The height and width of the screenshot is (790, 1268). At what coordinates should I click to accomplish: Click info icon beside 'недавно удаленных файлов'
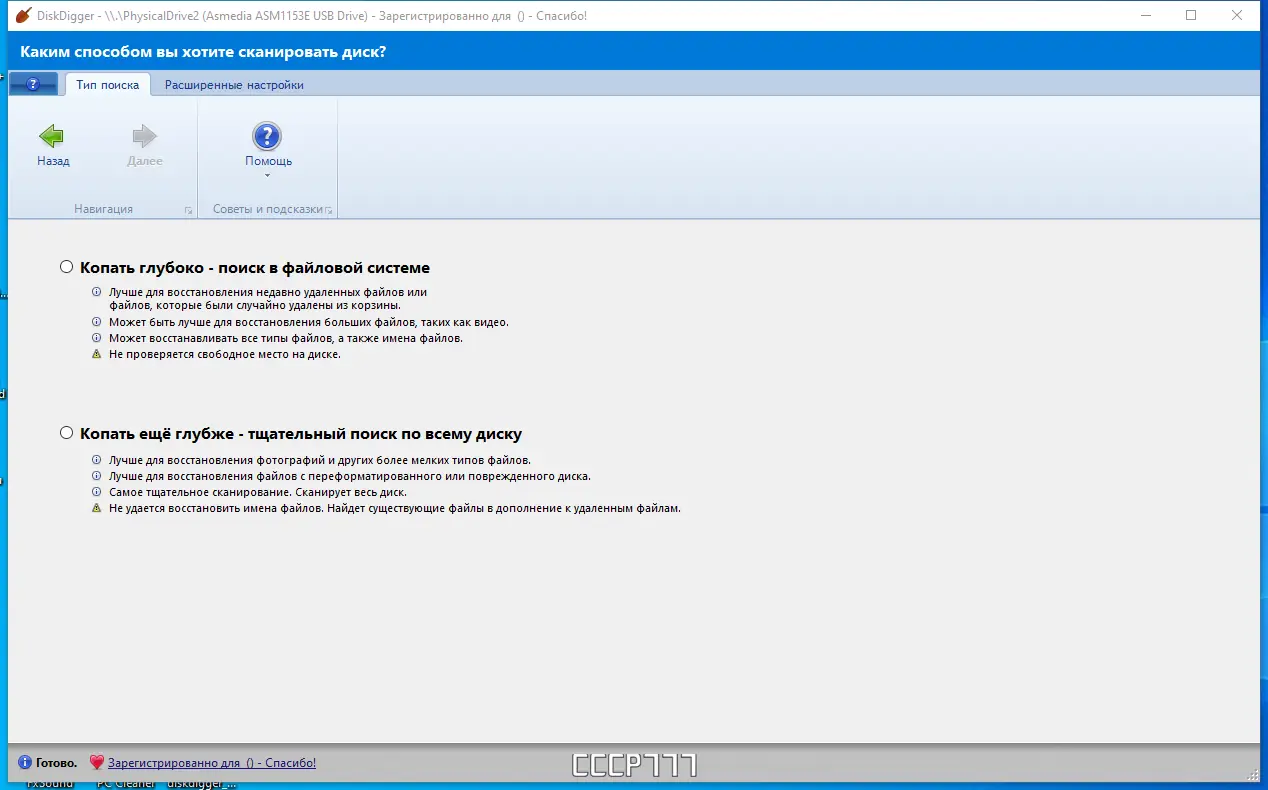97,292
